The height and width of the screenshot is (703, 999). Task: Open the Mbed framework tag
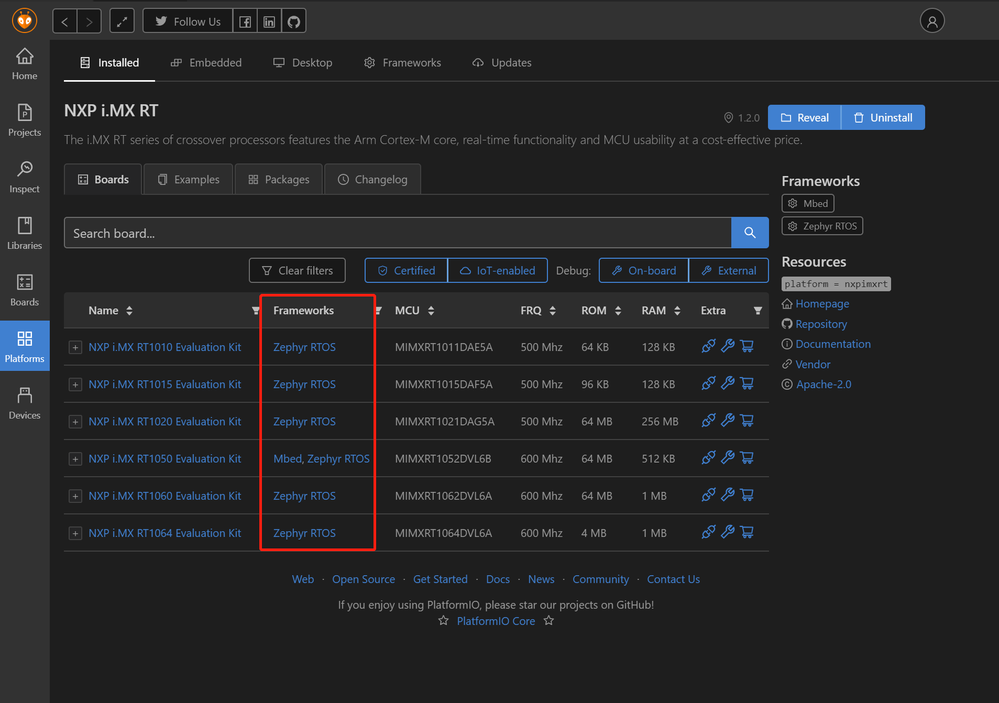(808, 203)
